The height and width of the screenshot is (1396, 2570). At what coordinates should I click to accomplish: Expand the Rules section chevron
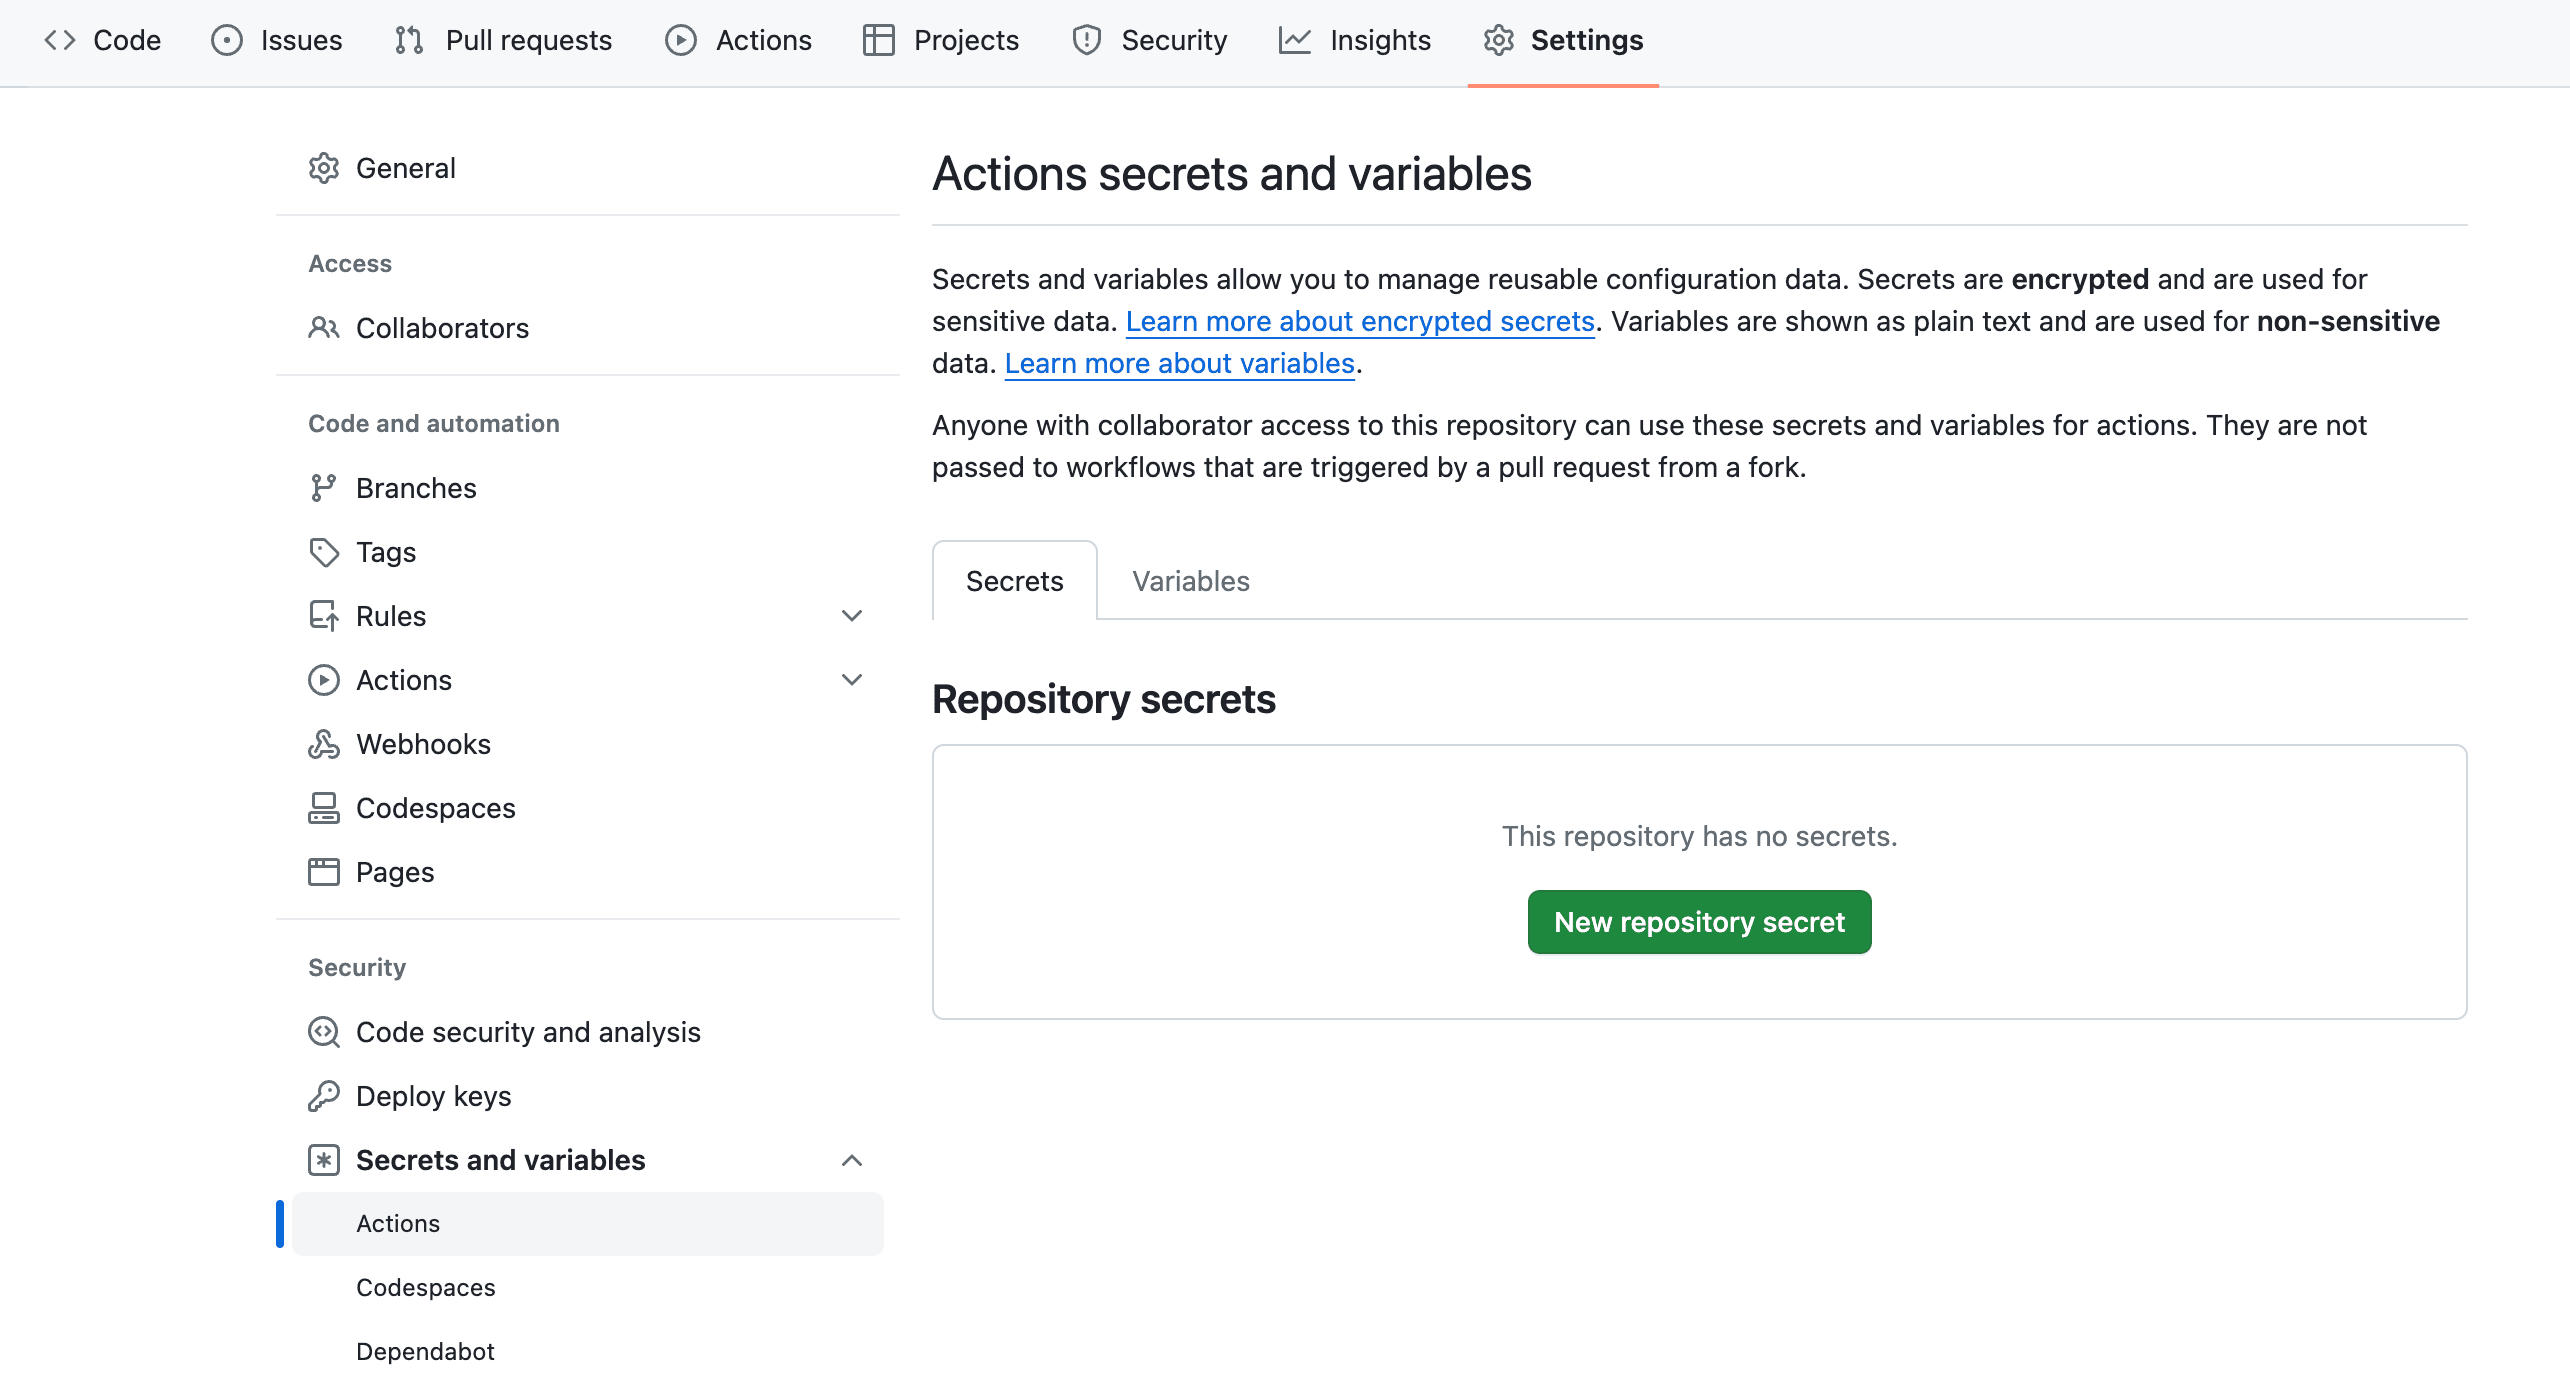(852, 615)
